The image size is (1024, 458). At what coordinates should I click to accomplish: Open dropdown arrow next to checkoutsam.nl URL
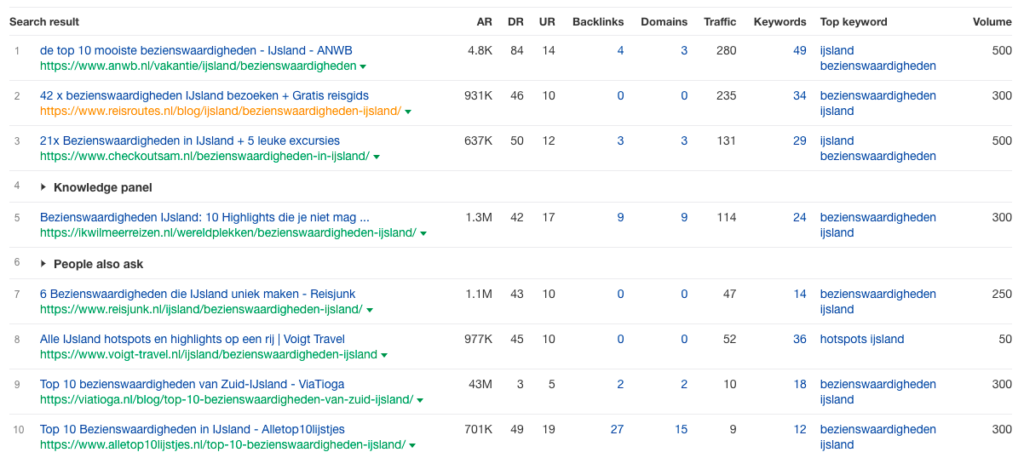(377, 157)
